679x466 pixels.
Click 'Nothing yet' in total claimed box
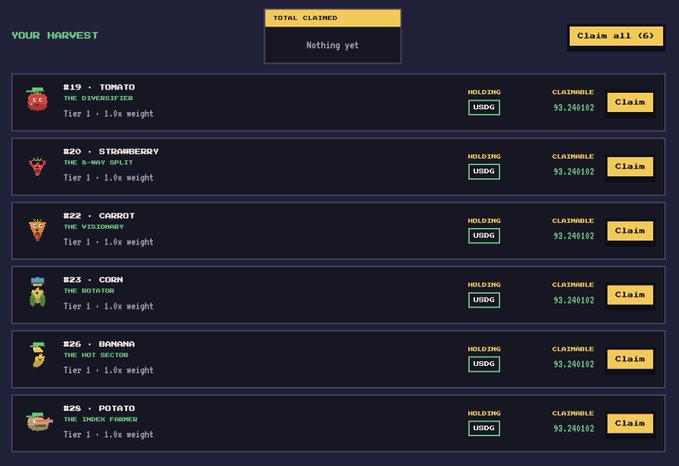(x=332, y=45)
